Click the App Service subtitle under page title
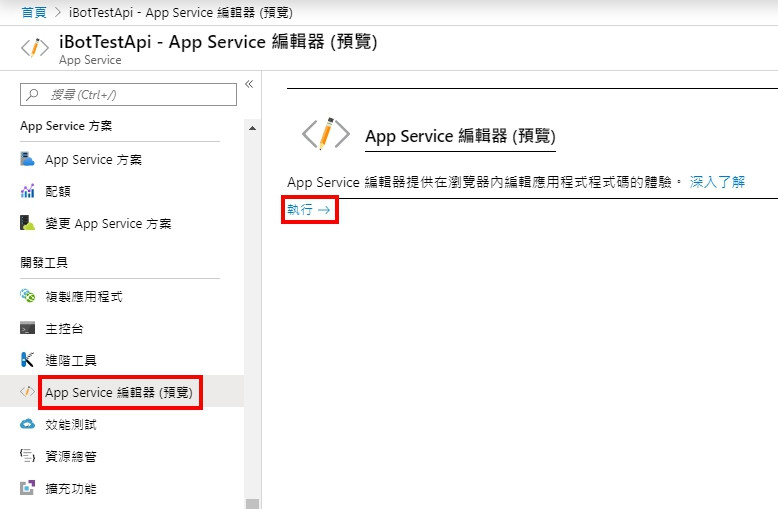 pos(90,60)
